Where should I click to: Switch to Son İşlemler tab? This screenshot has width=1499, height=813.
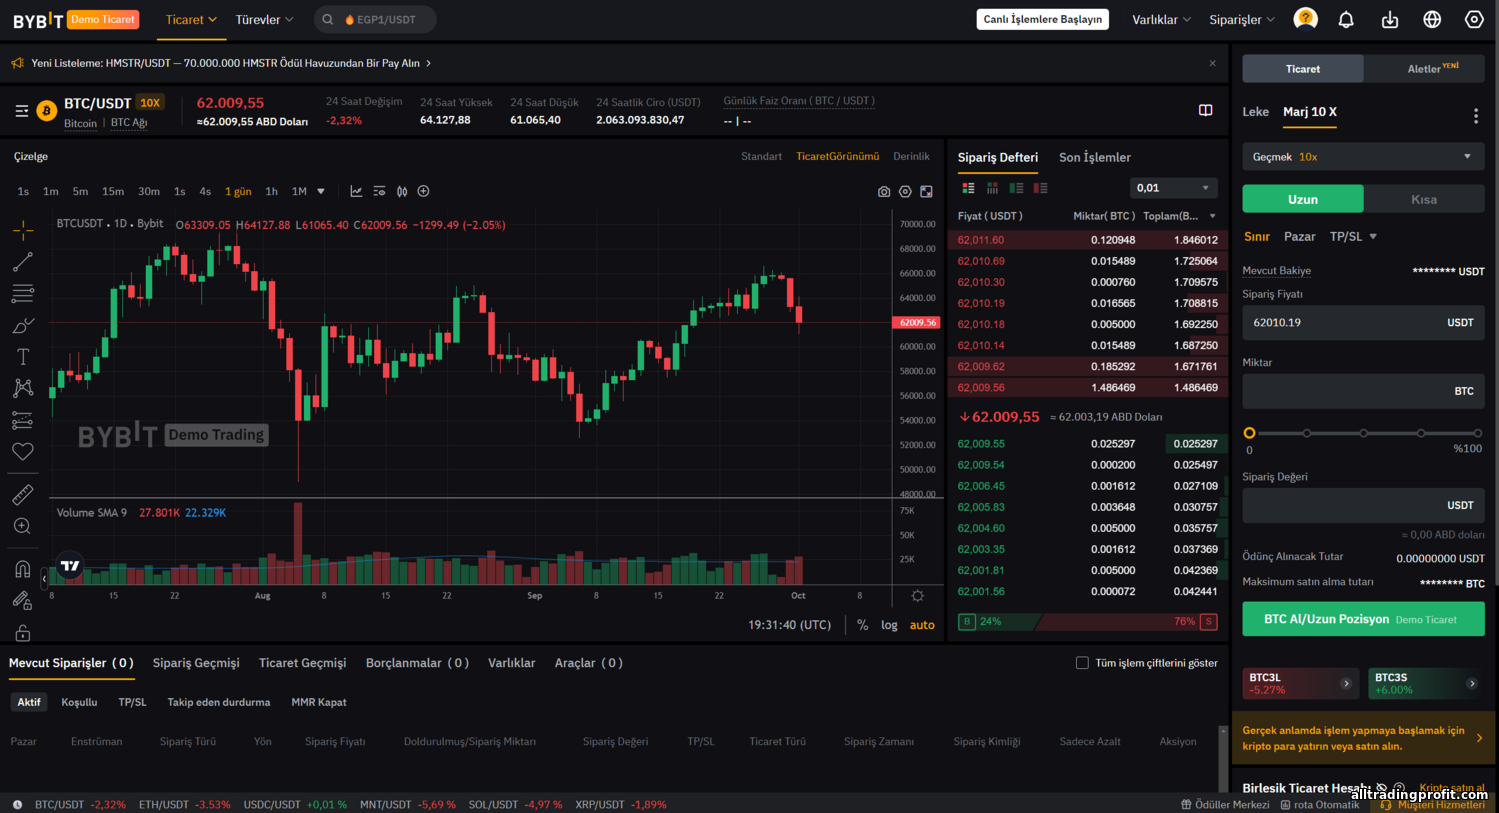coord(1094,157)
